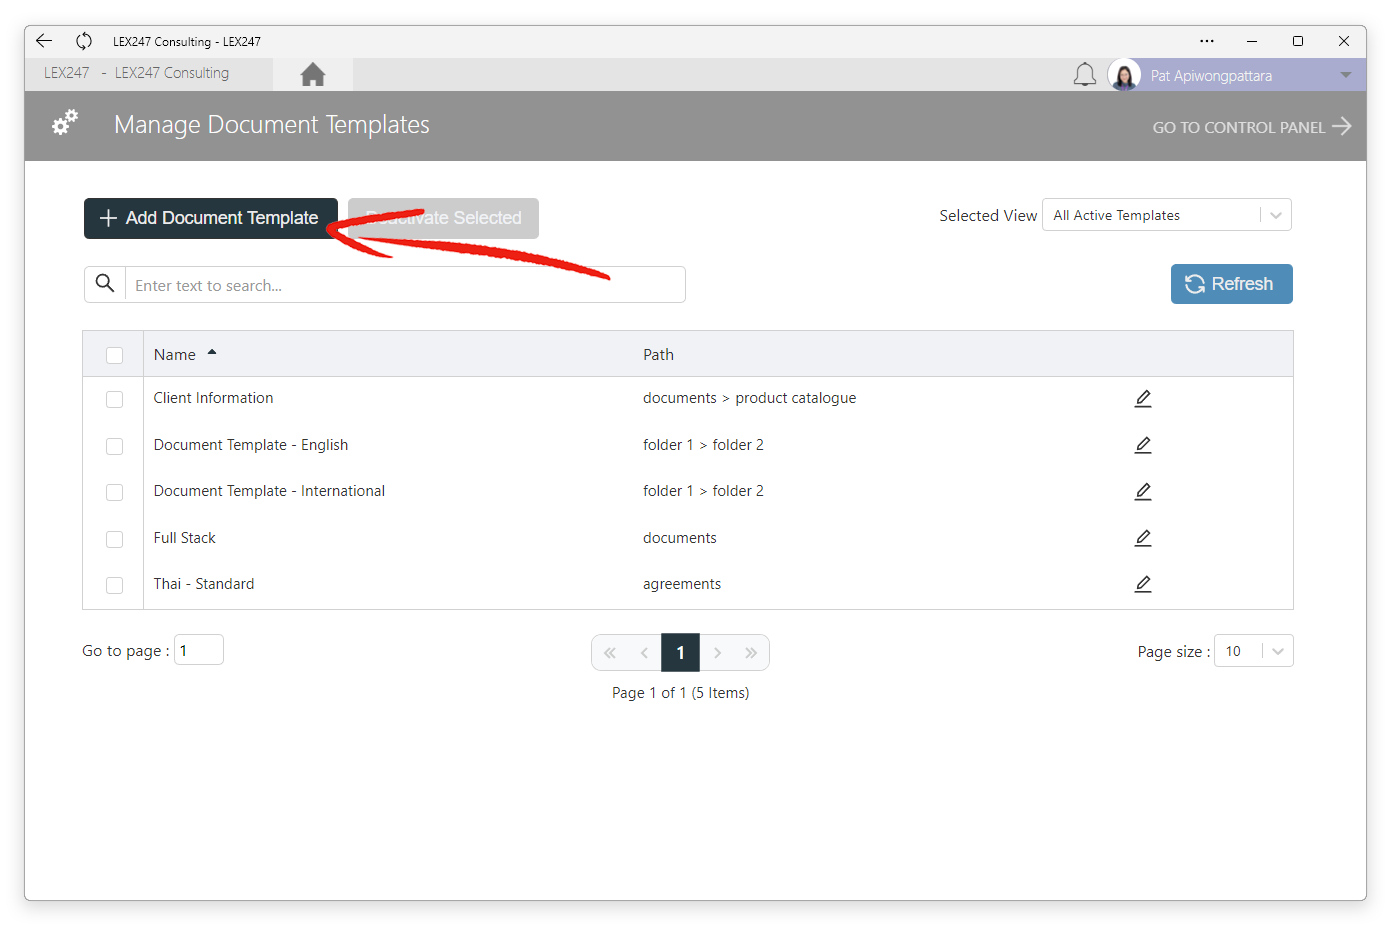
Task: Click Add Document Template button
Action: pos(211,218)
